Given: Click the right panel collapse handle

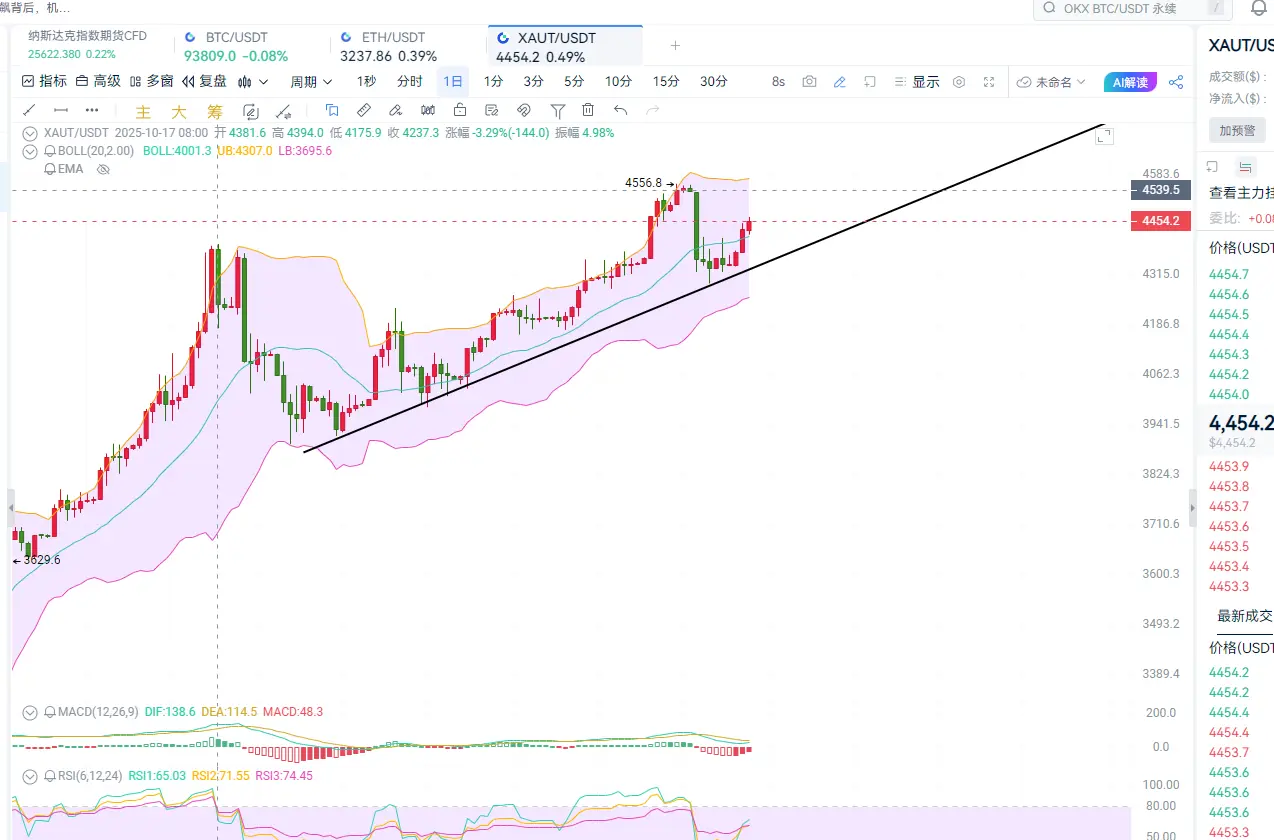Looking at the screenshot, I should click(1192, 508).
